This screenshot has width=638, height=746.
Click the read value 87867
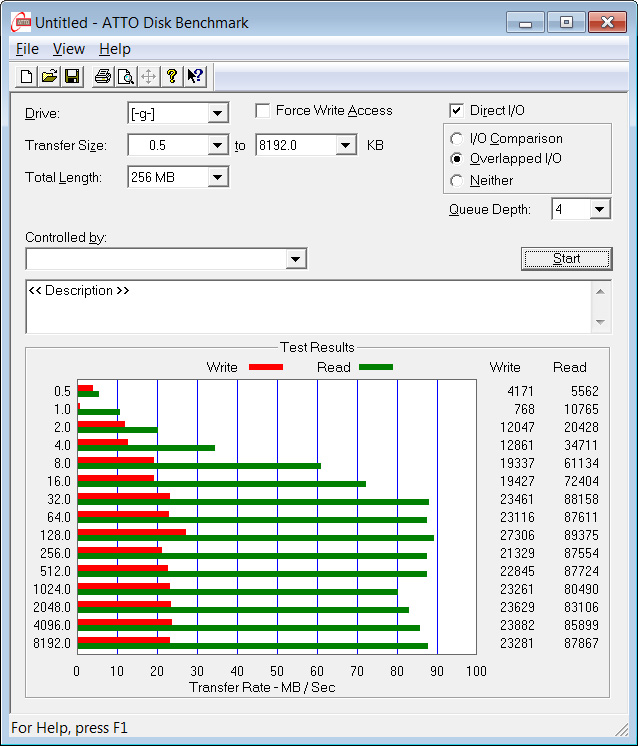point(581,643)
